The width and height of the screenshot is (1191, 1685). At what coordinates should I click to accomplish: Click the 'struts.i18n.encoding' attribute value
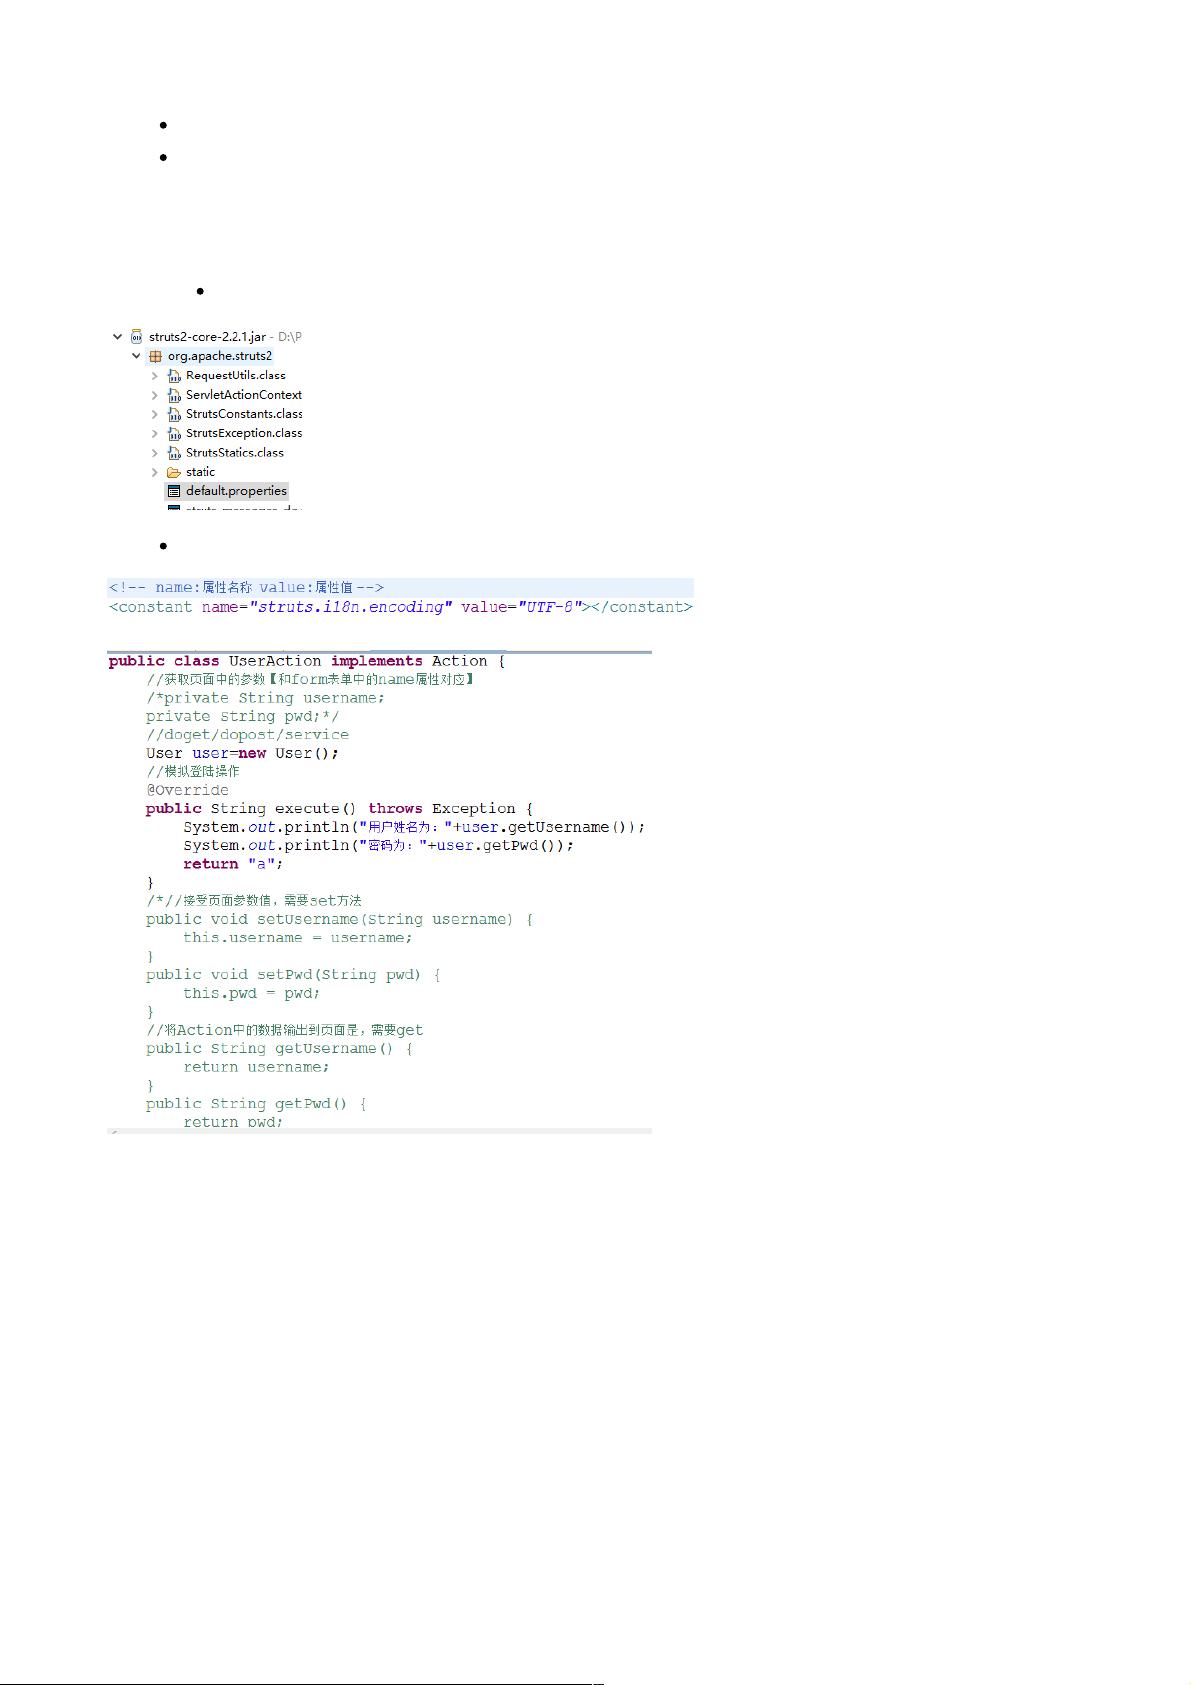pos(351,607)
